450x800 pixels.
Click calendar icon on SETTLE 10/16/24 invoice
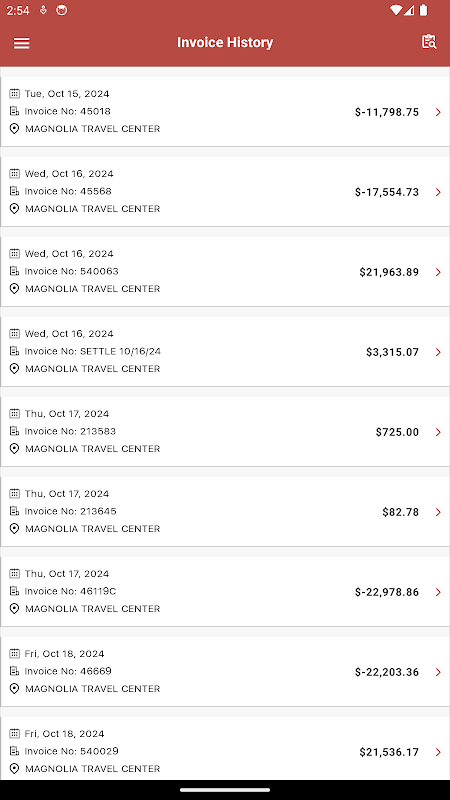pyautogui.click(x=15, y=333)
